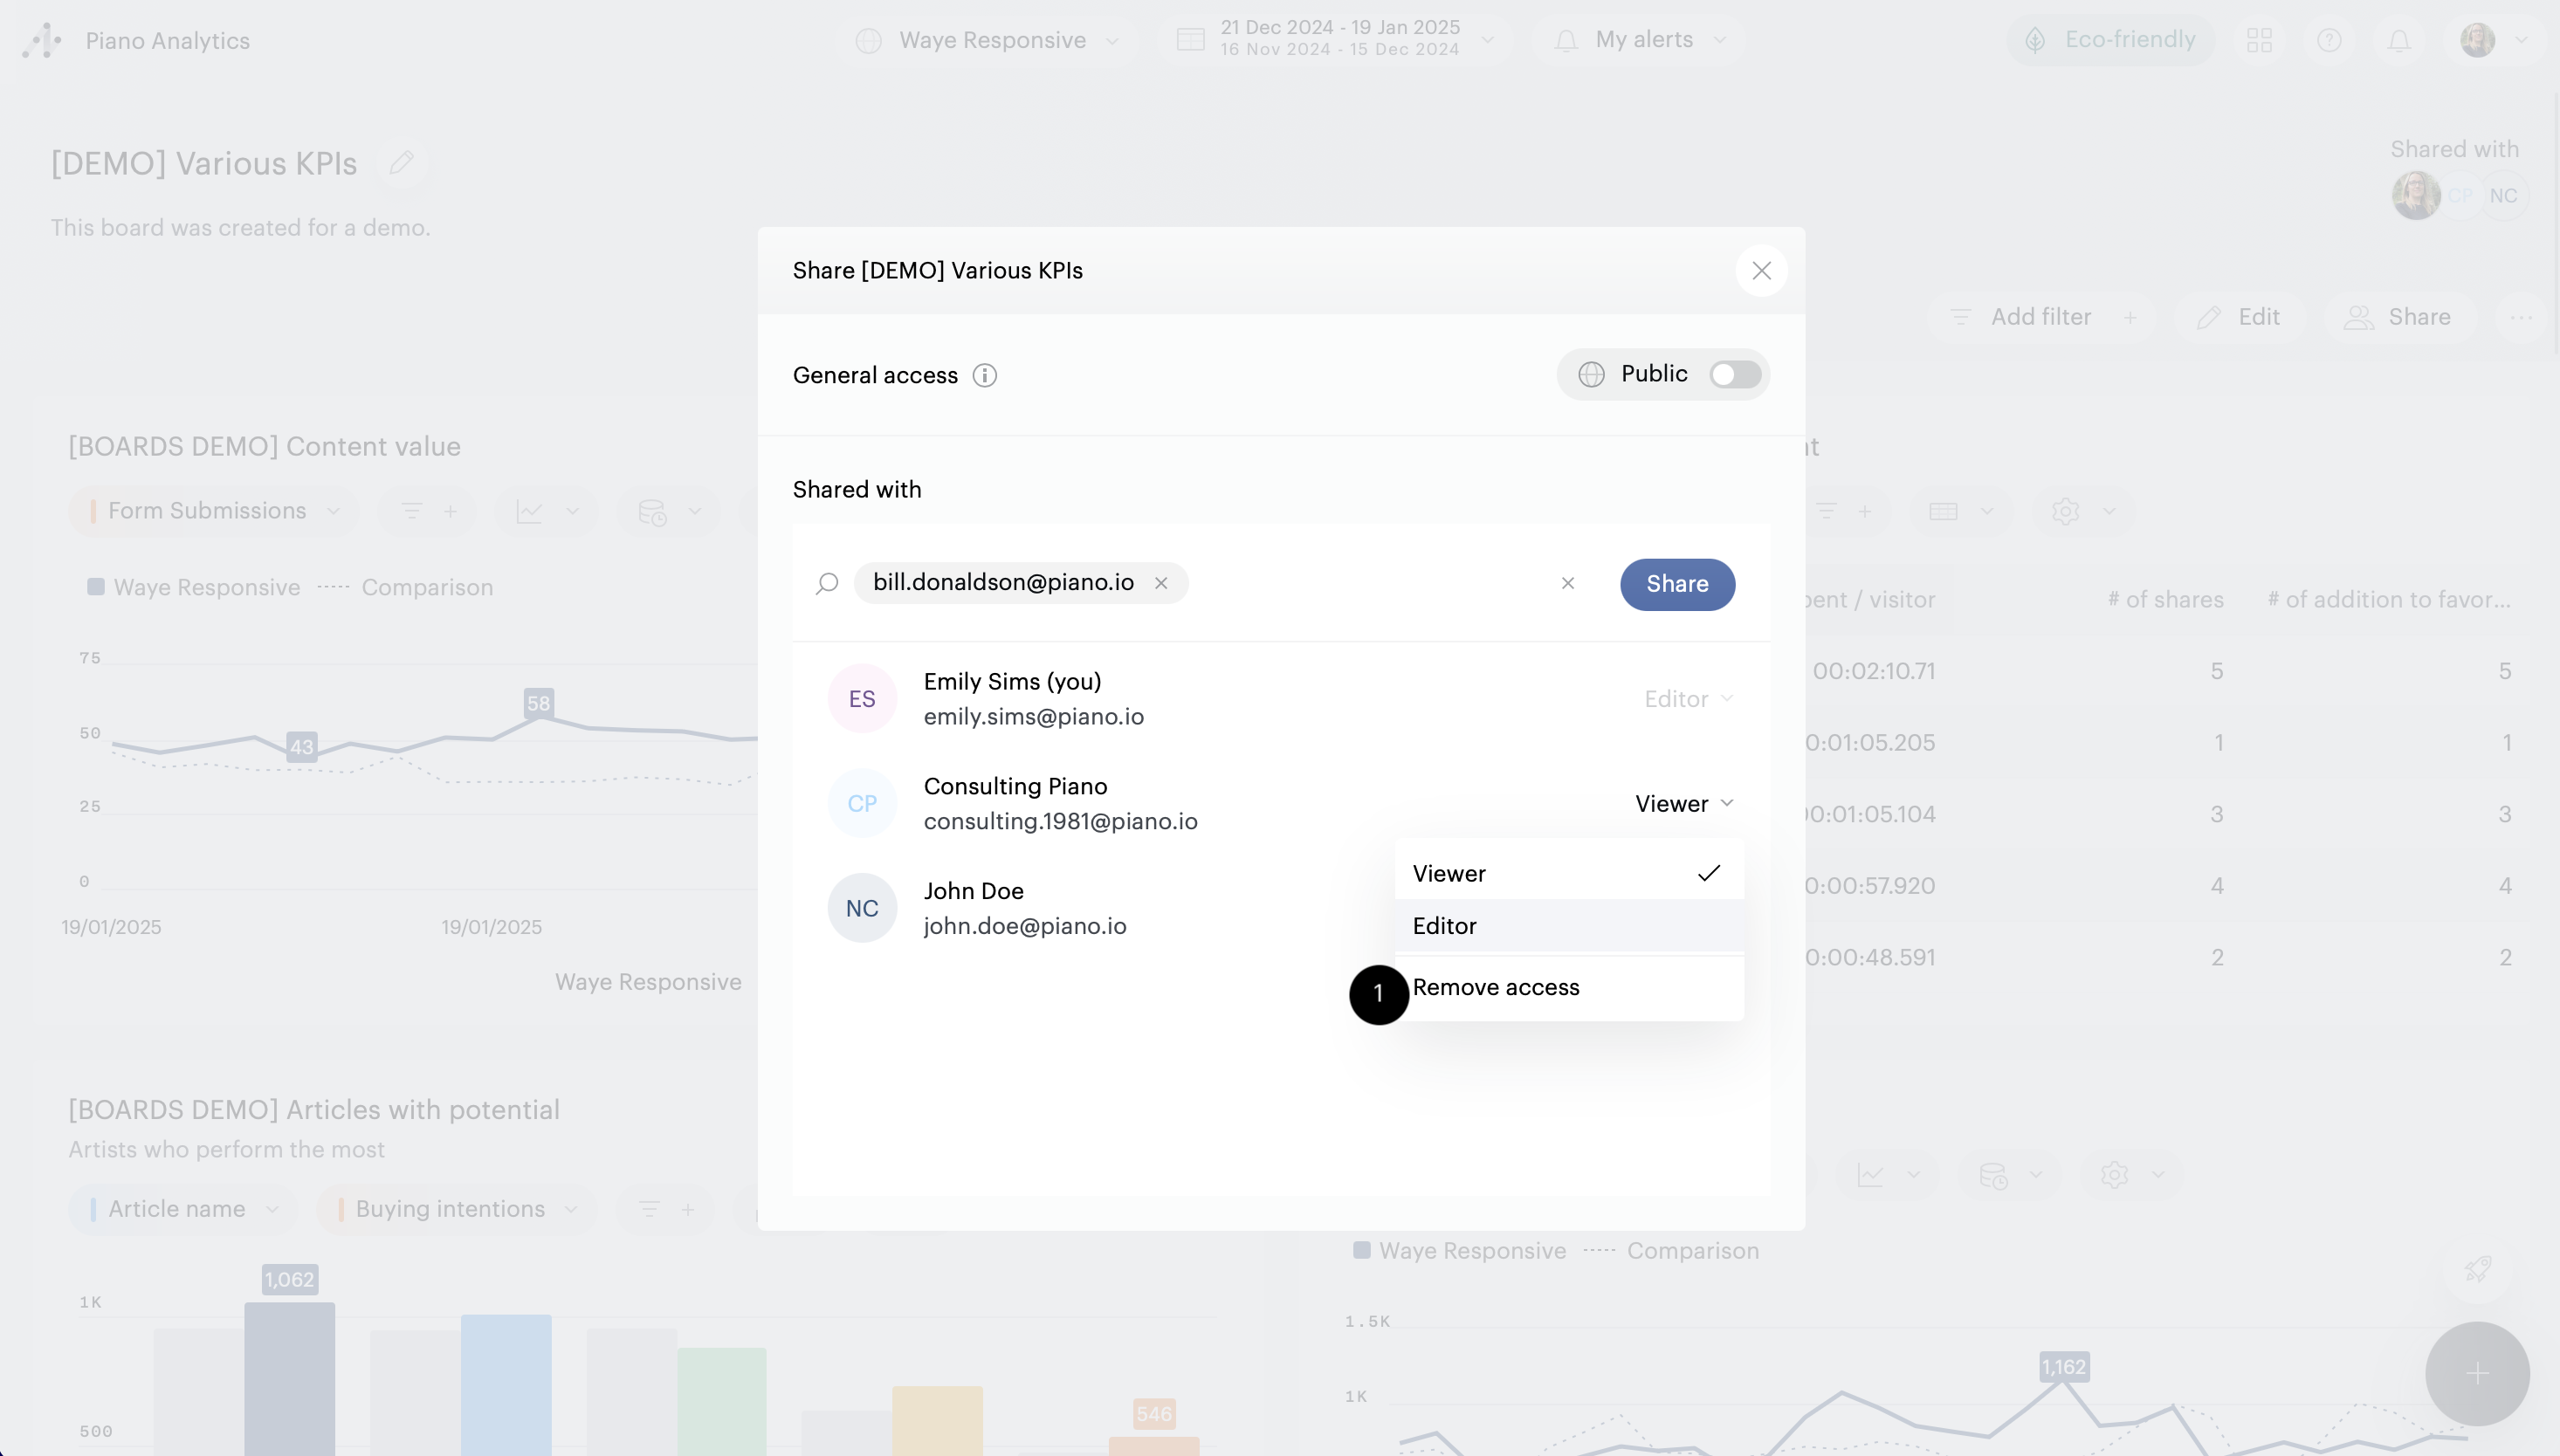2560x1456 pixels.
Task: Click the edit pencil next to board title
Action: (x=402, y=162)
